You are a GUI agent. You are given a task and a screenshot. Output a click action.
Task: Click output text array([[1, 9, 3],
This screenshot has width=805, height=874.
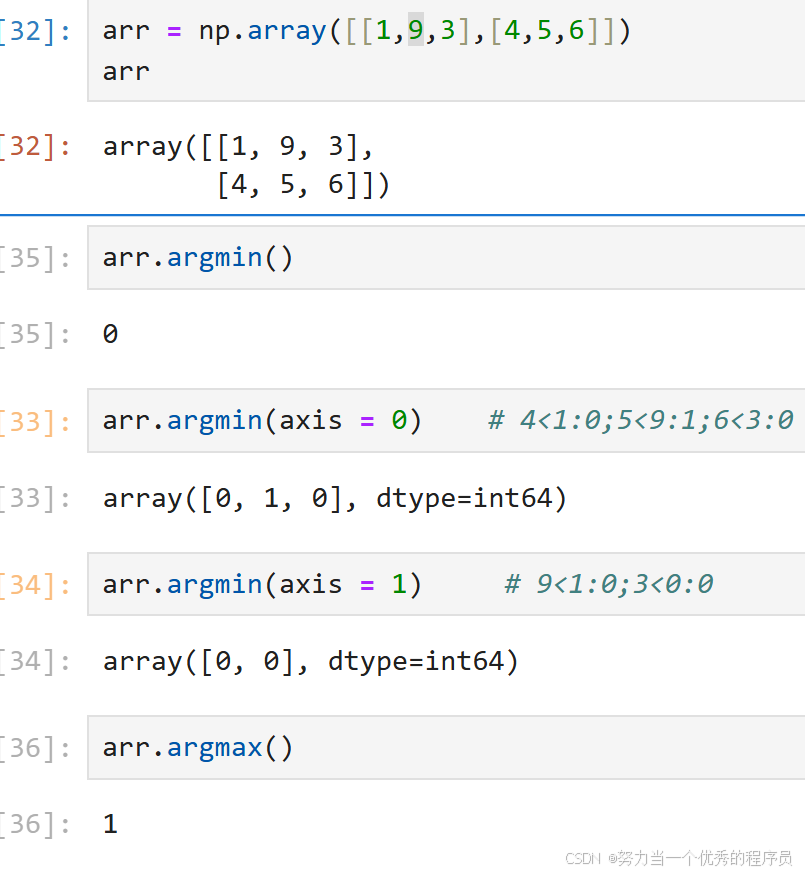pyautogui.click(x=238, y=147)
